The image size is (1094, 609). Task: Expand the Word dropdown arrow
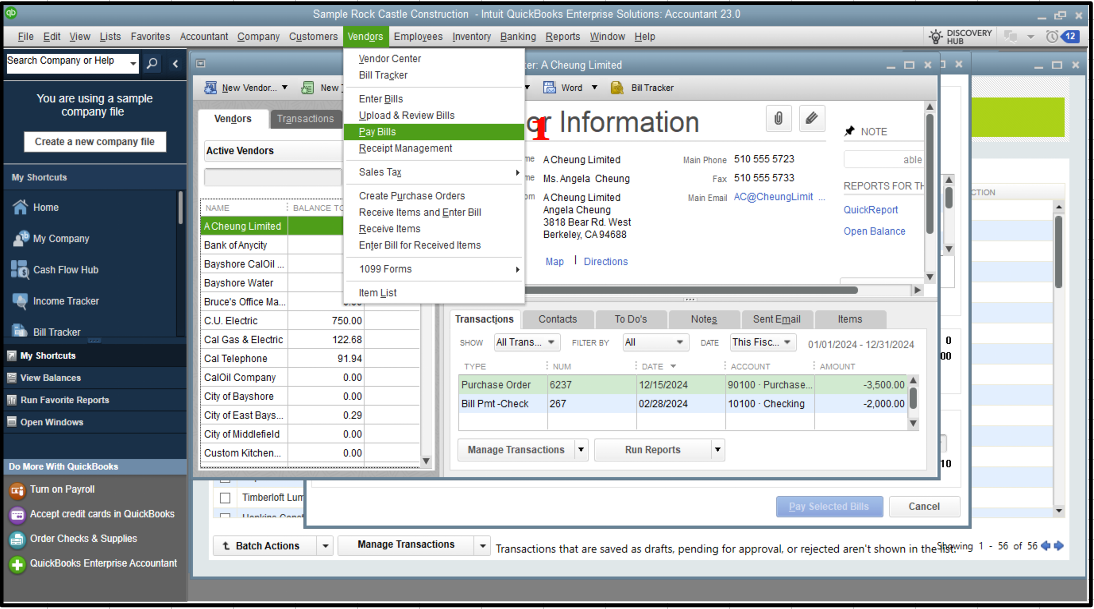[x=594, y=88]
